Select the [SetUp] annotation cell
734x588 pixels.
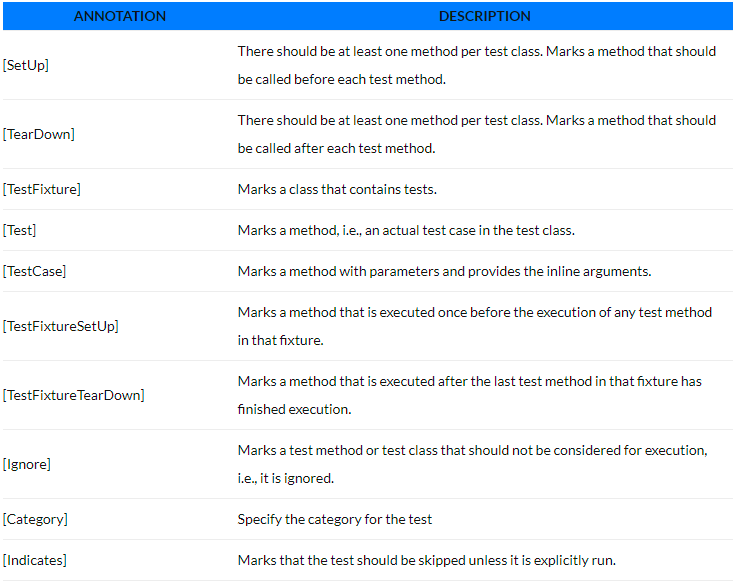26,65
